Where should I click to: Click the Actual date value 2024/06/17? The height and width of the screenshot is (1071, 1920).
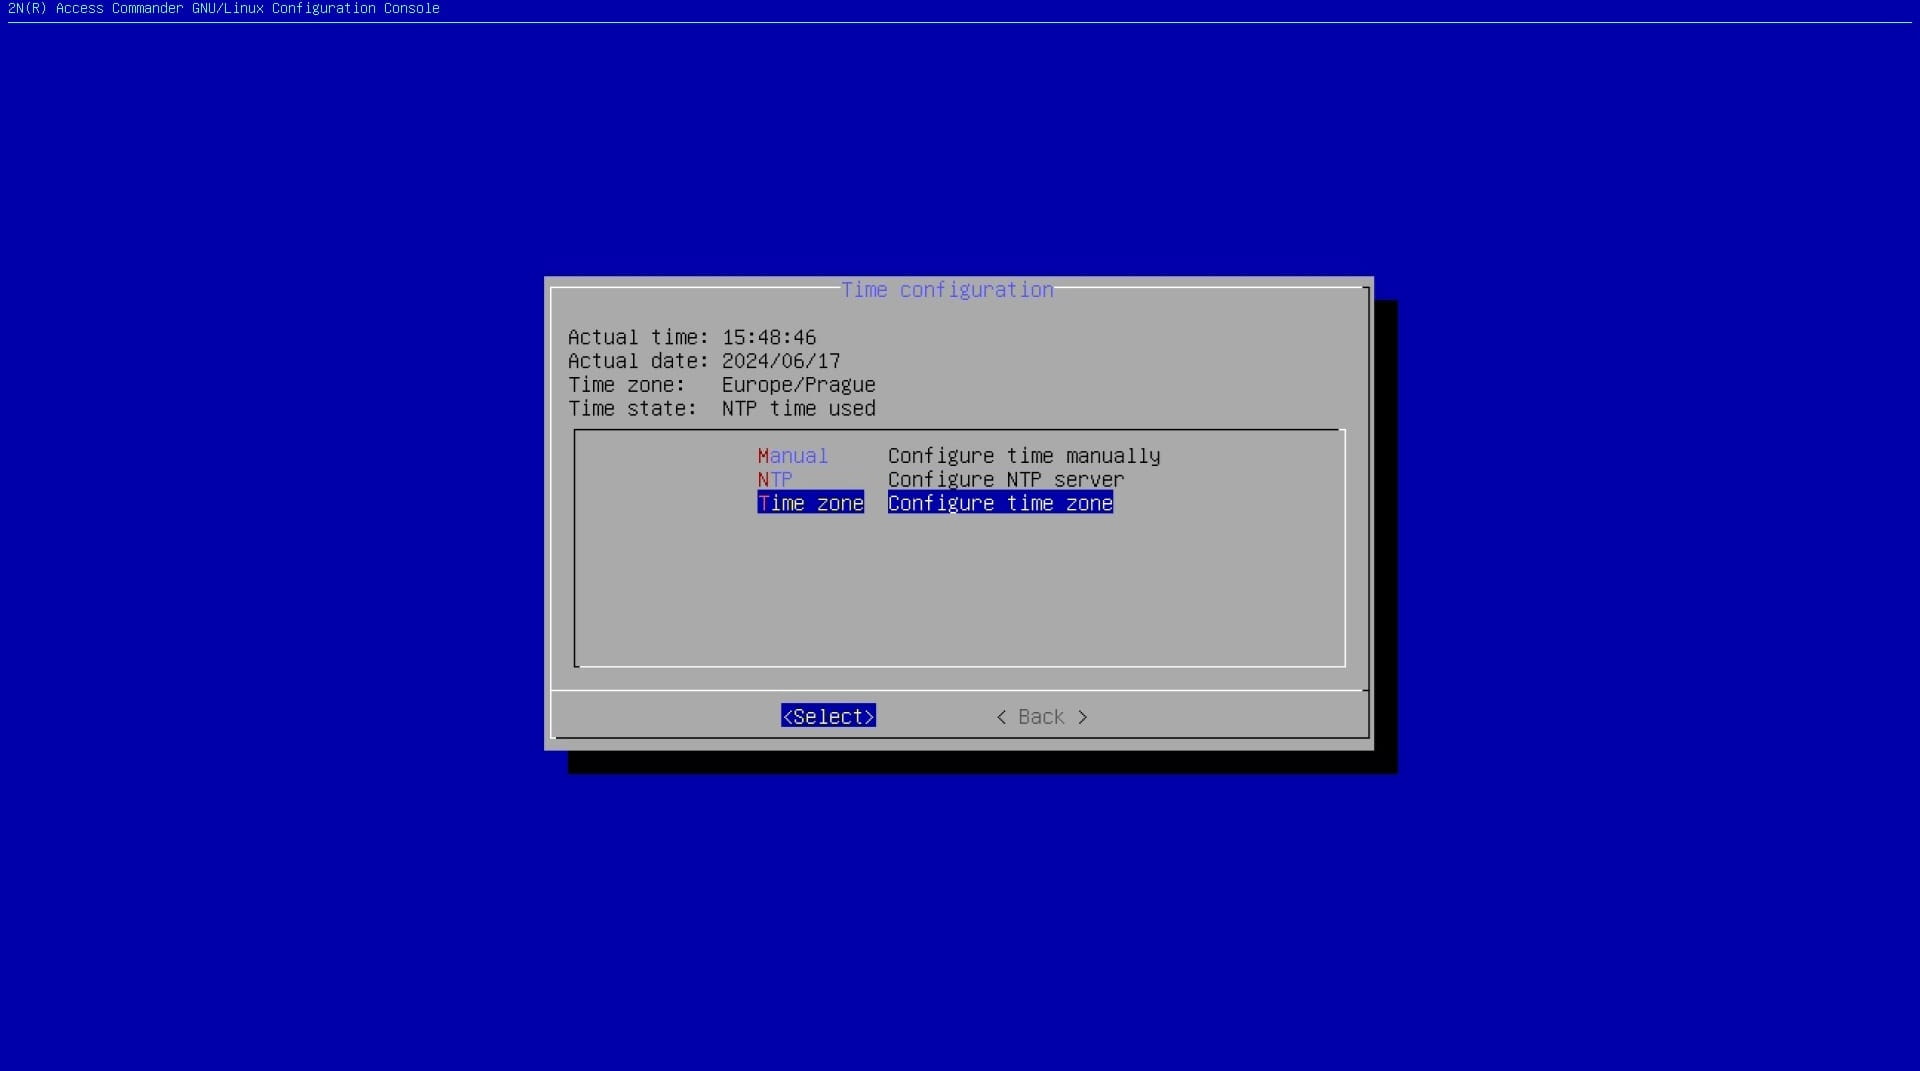[x=781, y=361]
